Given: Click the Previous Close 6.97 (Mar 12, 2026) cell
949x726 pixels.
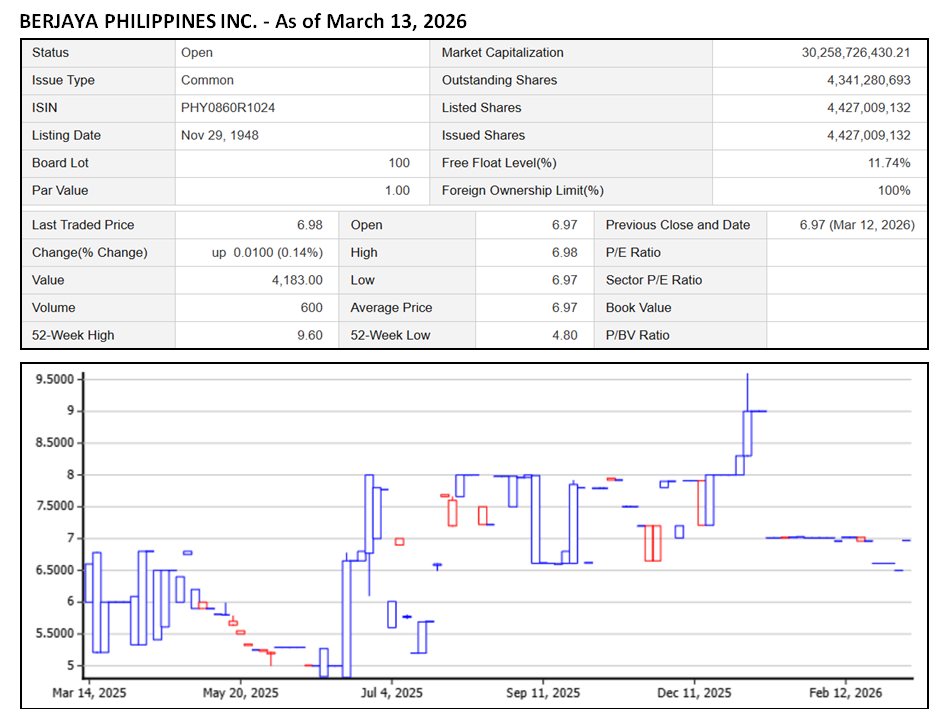Looking at the screenshot, I should pos(856,226).
